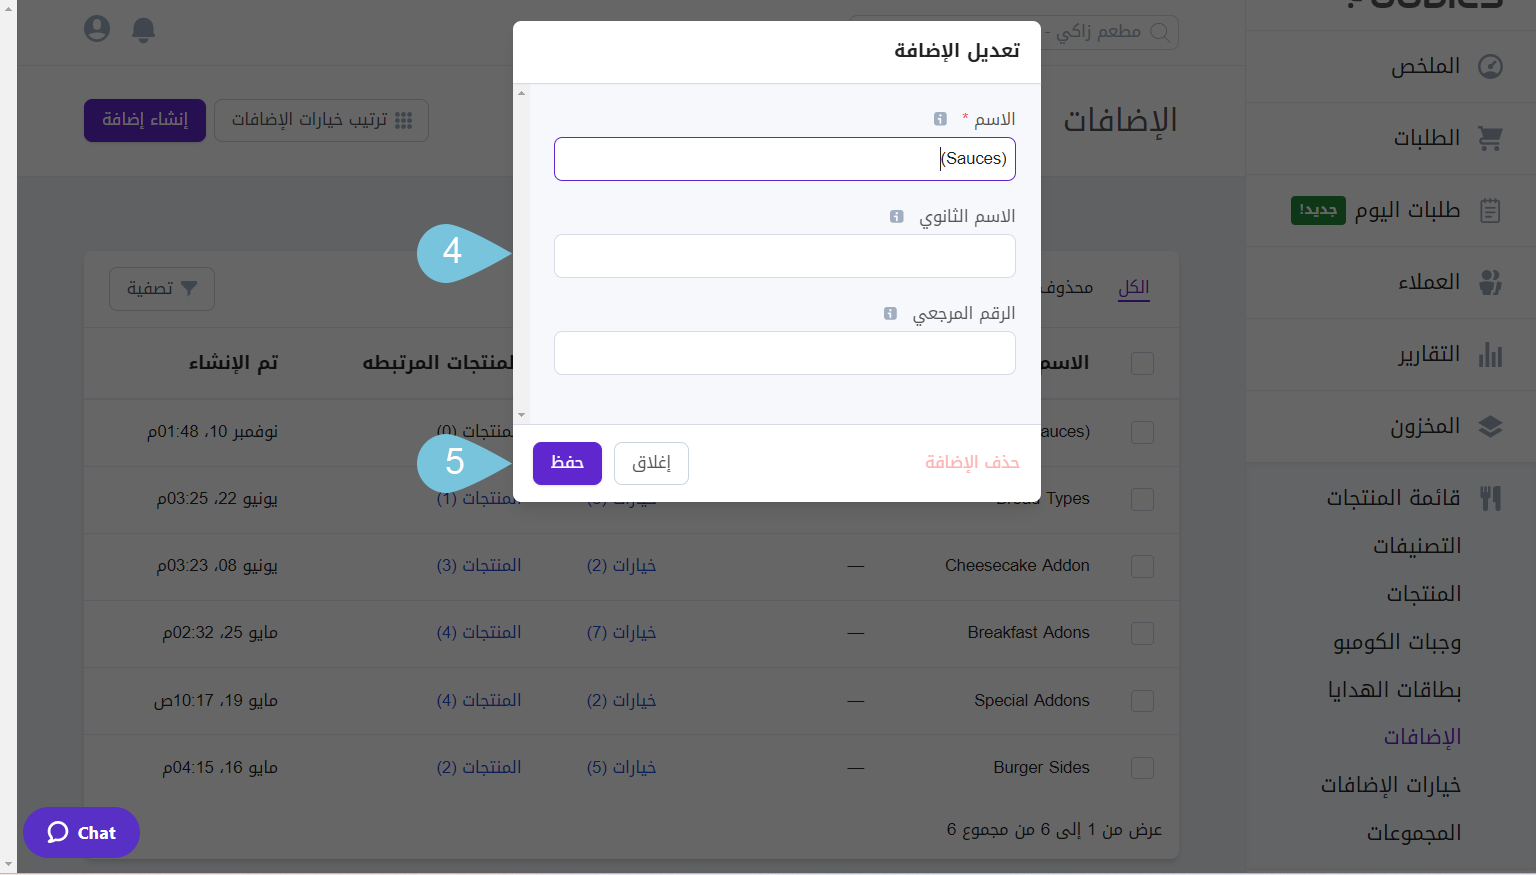Open the المخزون inventory layers icon
The width and height of the screenshot is (1536, 875).
click(1491, 425)
